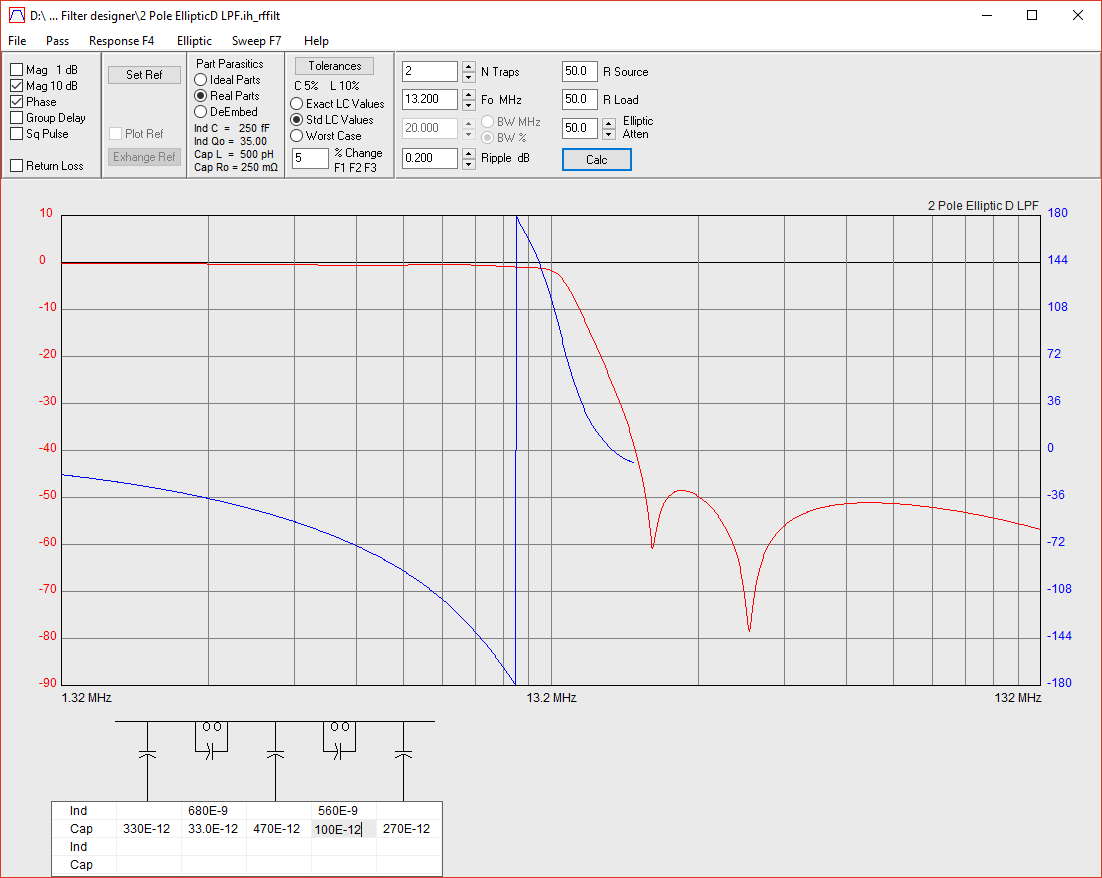1102x878 pixels.
Task: Enable the Return Loss checkbox
Action: (x=17, y=166)
